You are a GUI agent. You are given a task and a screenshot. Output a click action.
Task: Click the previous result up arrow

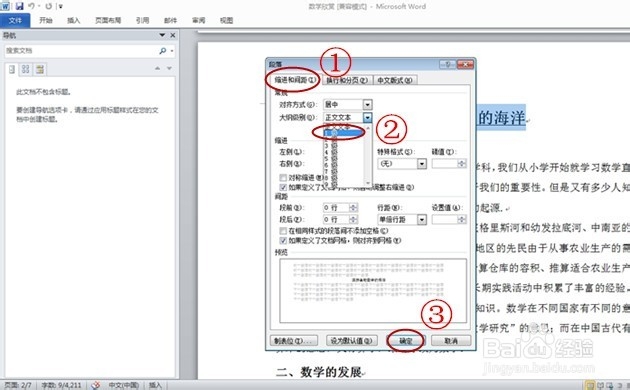(158, 69)
